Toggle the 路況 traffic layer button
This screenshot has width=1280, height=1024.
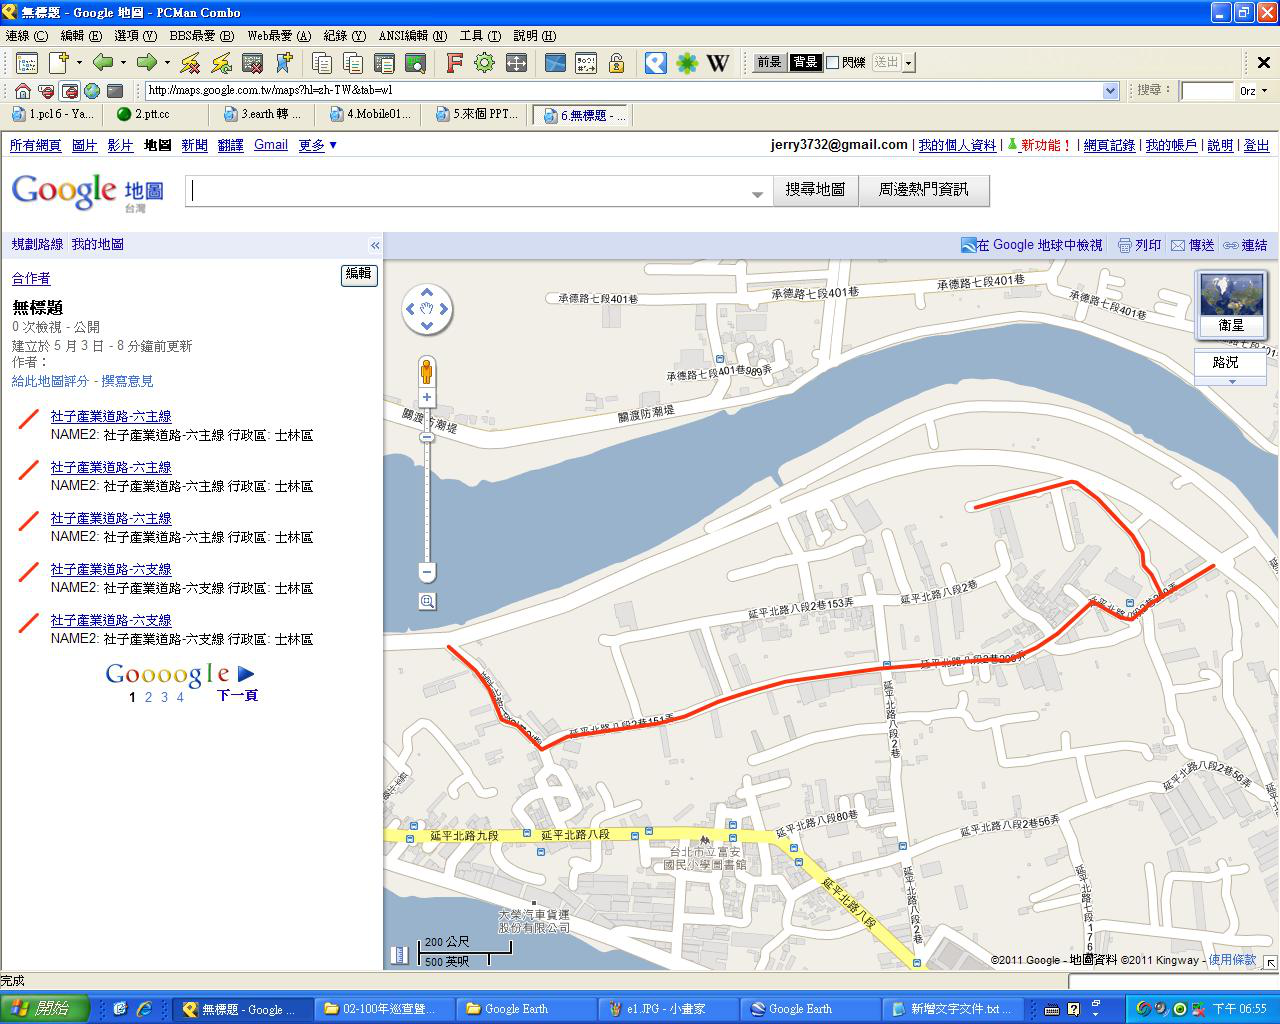pos(1225,362)
